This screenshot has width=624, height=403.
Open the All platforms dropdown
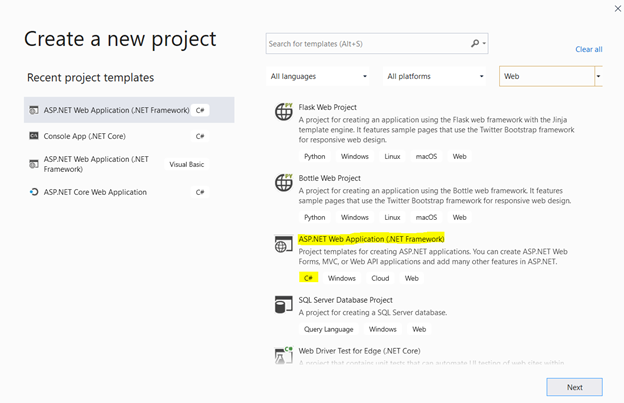[435, 76]
